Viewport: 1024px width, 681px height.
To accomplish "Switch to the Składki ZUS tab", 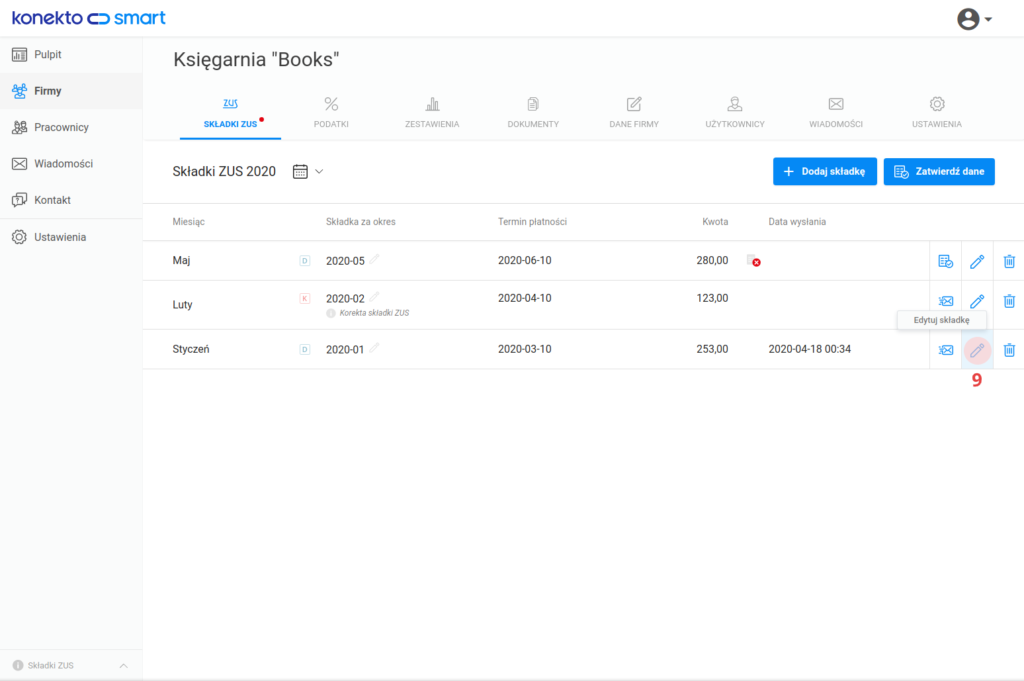I will 231,112.
